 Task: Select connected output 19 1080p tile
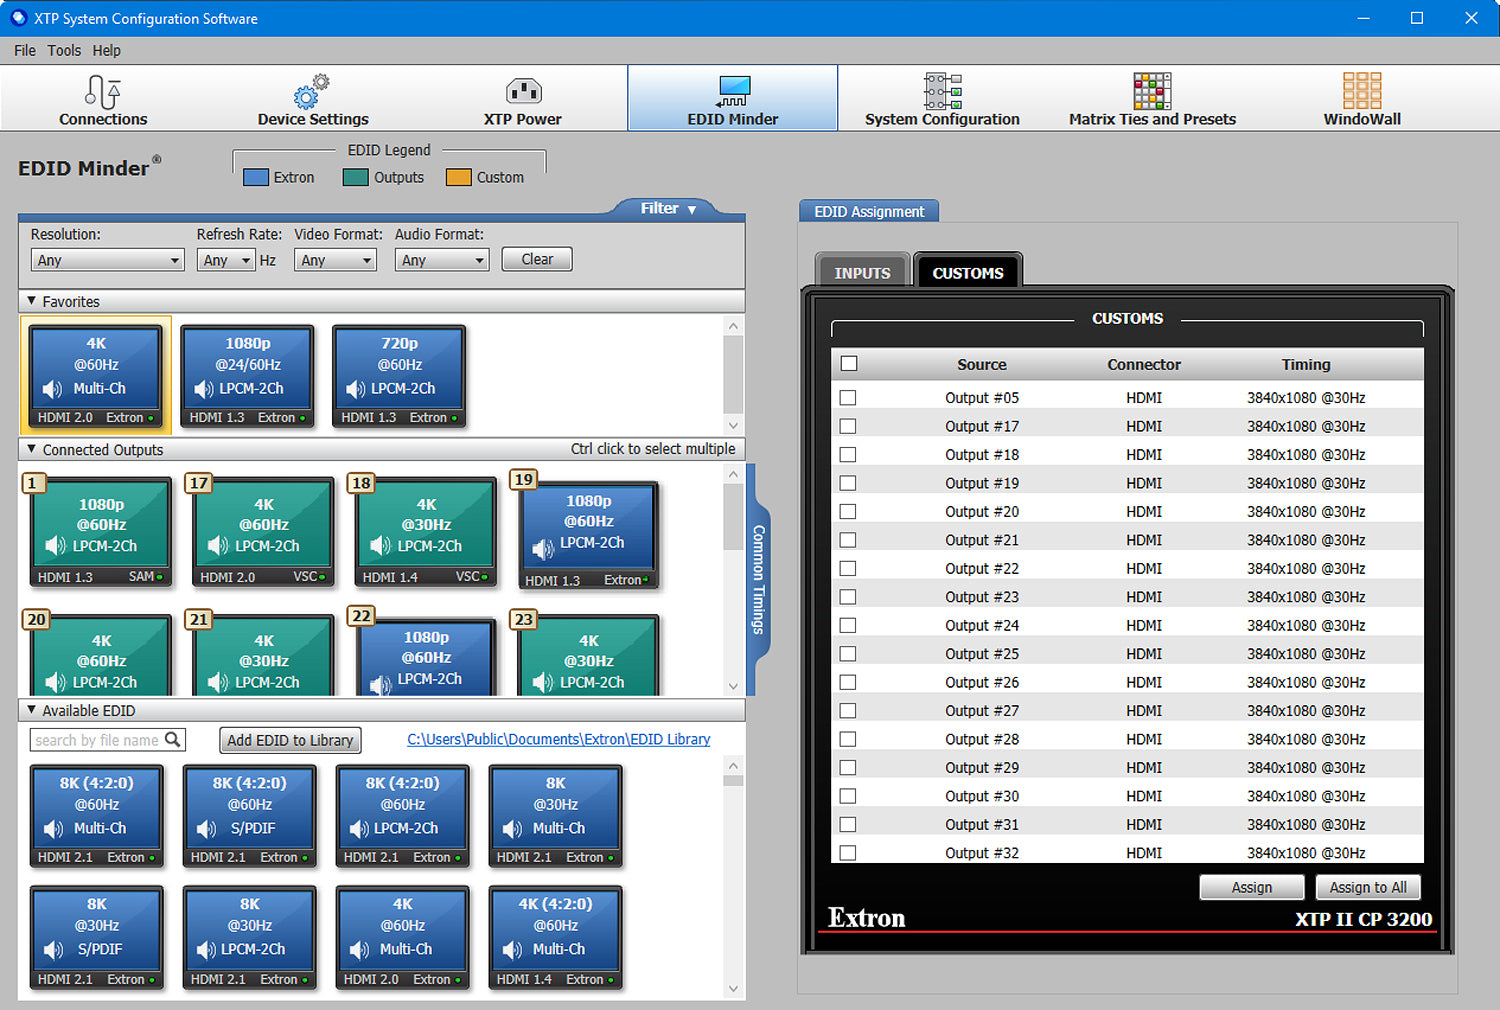point(588,534)
